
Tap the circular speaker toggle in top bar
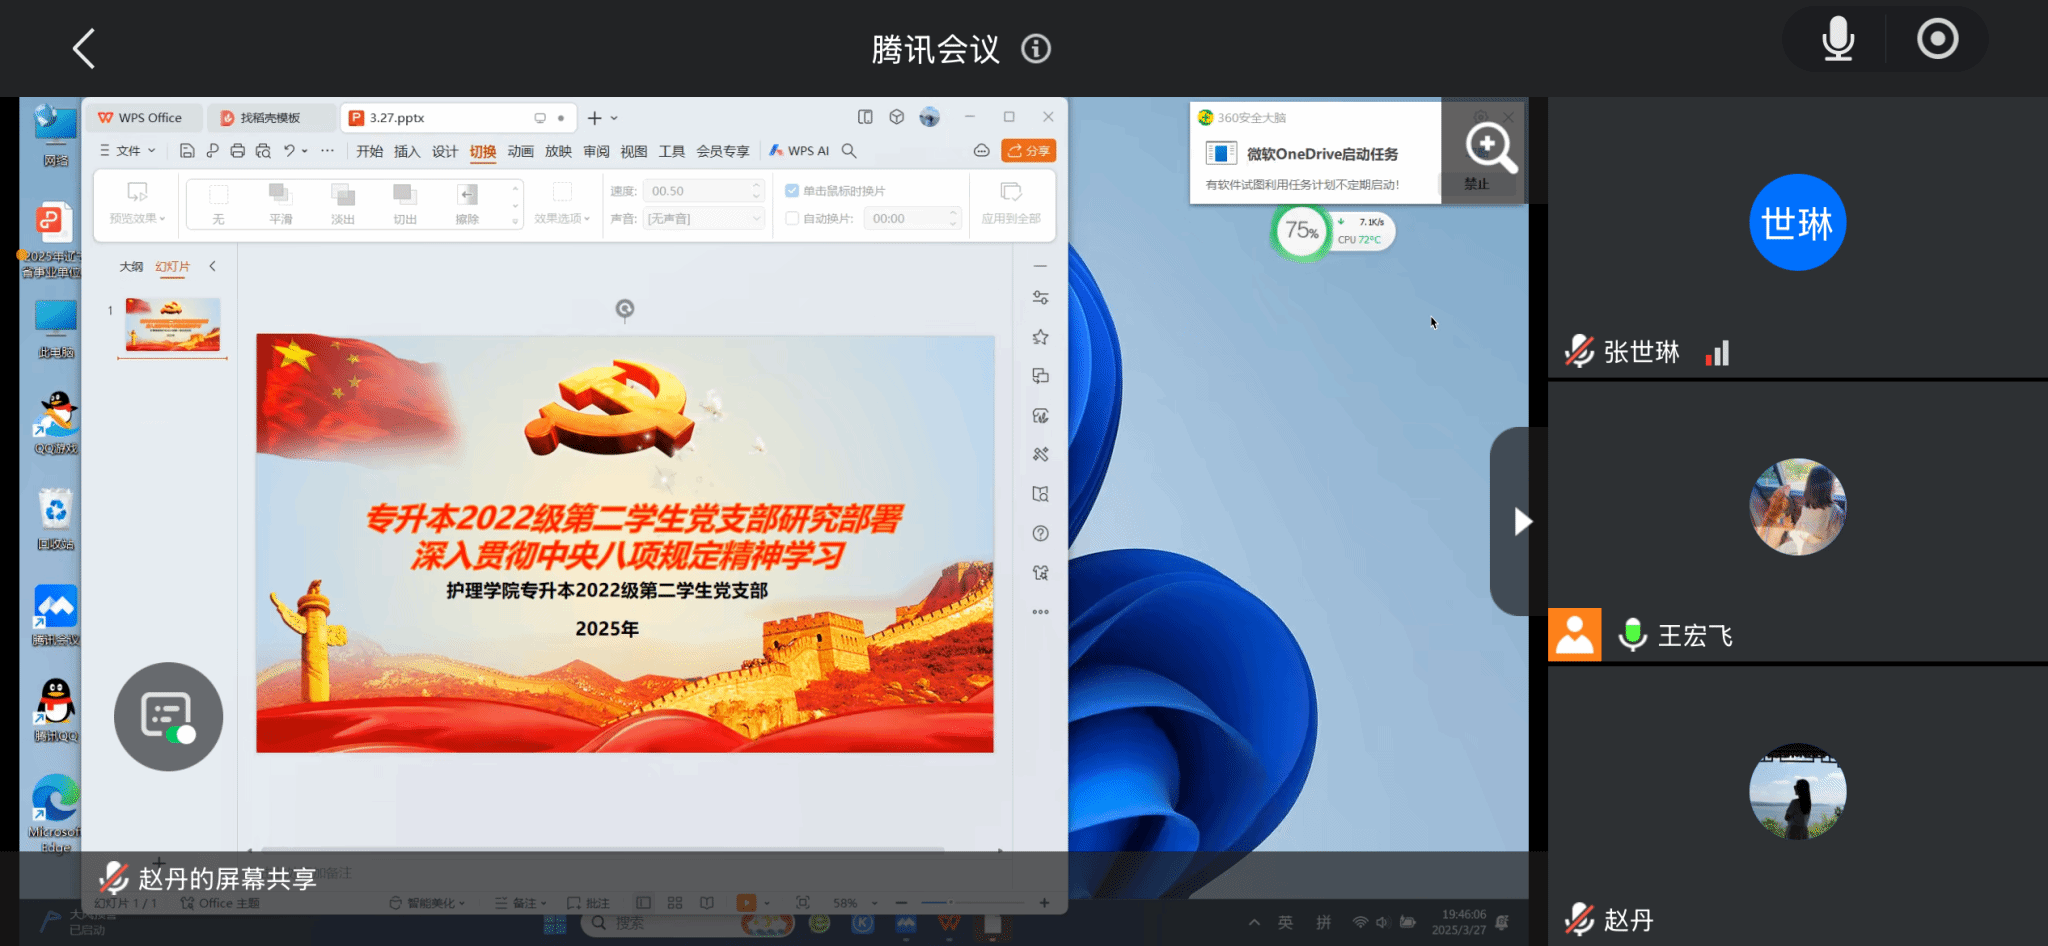1937,40
